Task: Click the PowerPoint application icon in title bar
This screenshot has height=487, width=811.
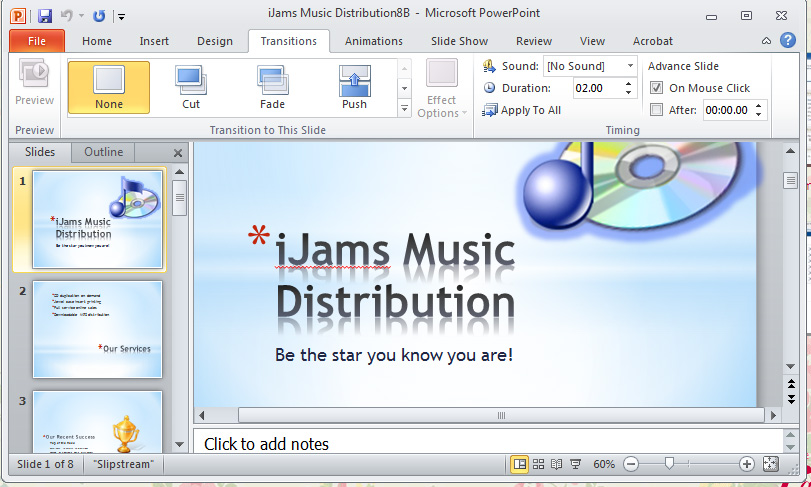Action: coord(18,16)
